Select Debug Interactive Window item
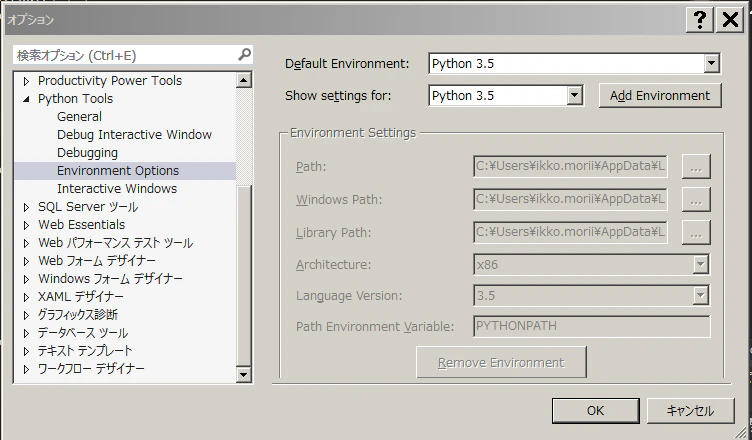Viewport: 752px width, 440px height. click(x=134, y=135)
